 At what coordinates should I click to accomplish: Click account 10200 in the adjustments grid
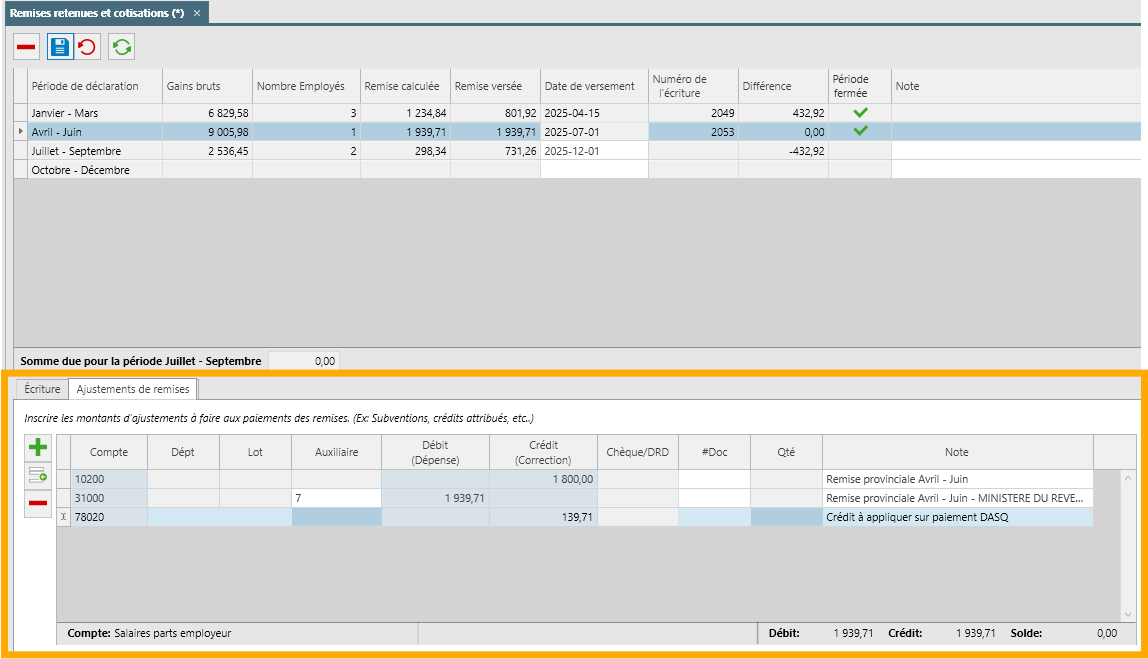(109, 479)
